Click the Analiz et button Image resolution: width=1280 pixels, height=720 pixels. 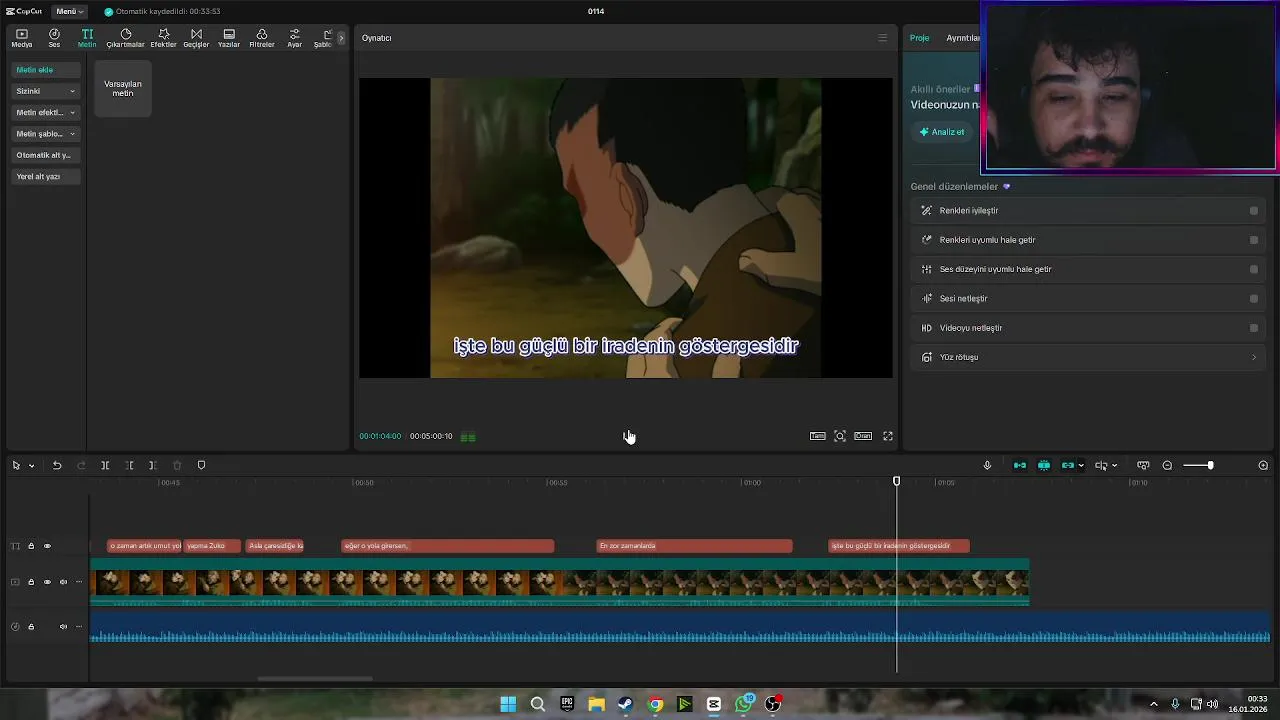(942, 132)
